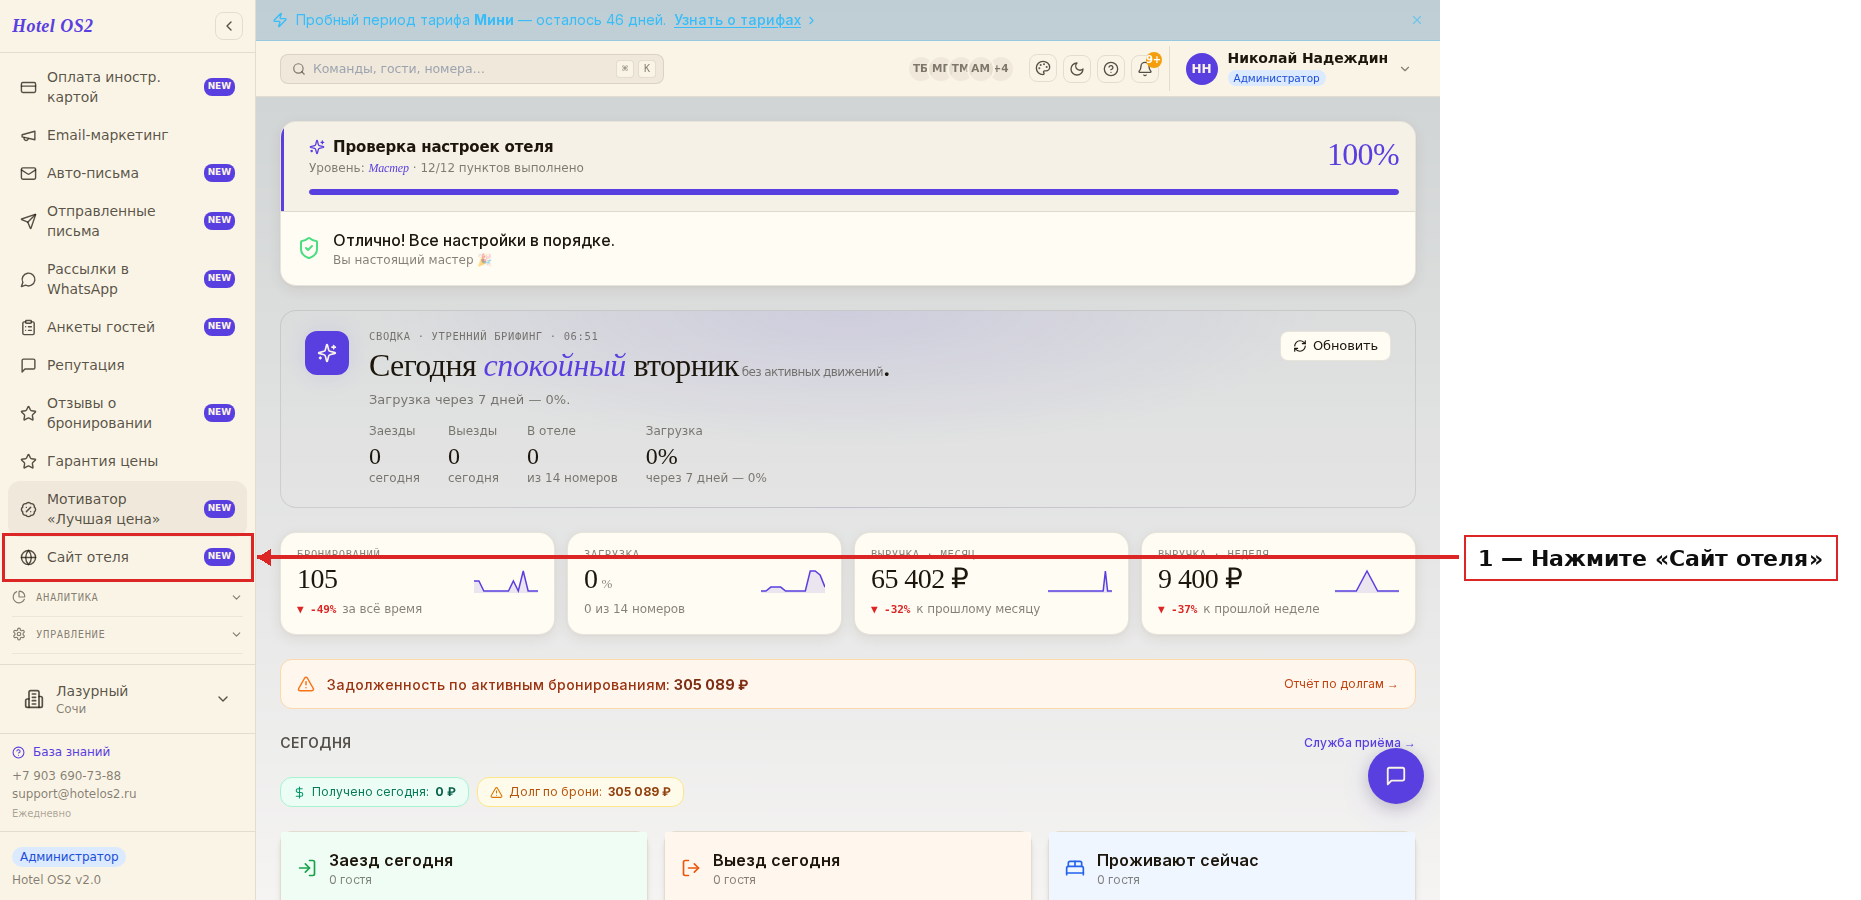Click the debt warning triangle icon
Screen dimensions: 1861x900
pyautogui.click(x=307, y=684)
